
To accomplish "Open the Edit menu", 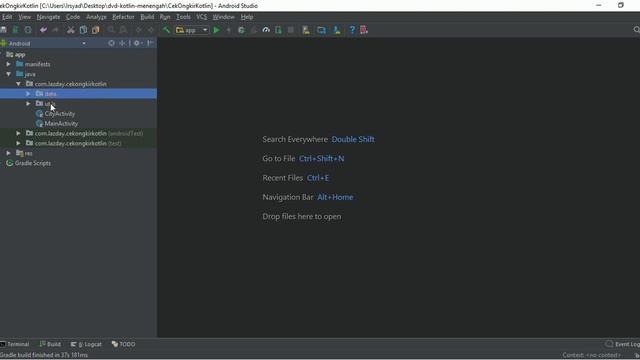I will click(x=7, y=17).
